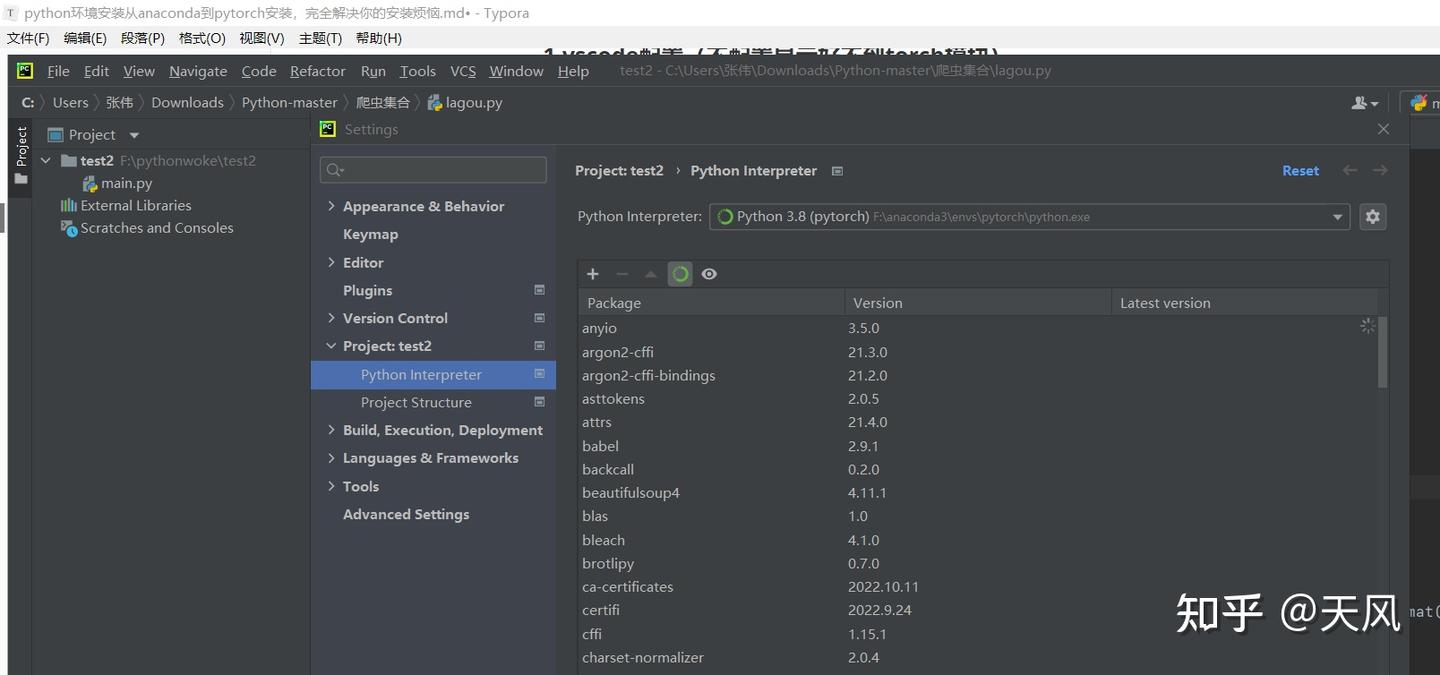Viewport: 1440px width, 675px height.
Task: Open Typora's 视图(V) menu
Action: (x=261, y=38)
